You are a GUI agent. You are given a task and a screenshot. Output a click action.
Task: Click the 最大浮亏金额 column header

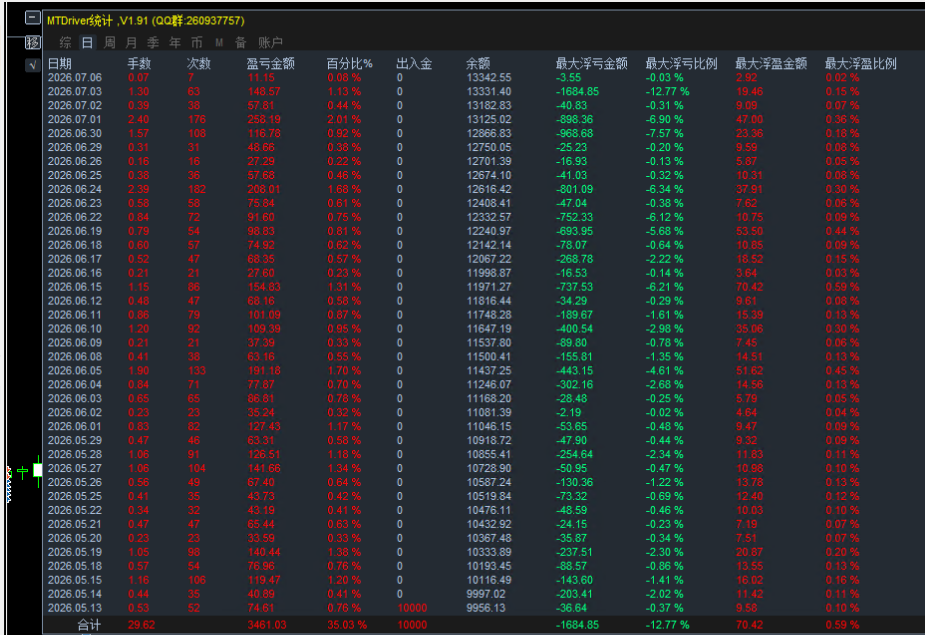coord(591,64)
